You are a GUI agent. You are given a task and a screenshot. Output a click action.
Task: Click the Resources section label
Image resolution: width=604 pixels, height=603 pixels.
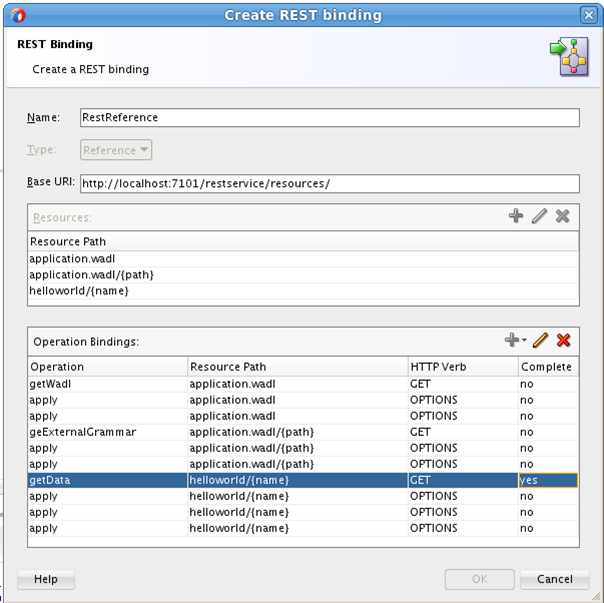click(62, 218)
